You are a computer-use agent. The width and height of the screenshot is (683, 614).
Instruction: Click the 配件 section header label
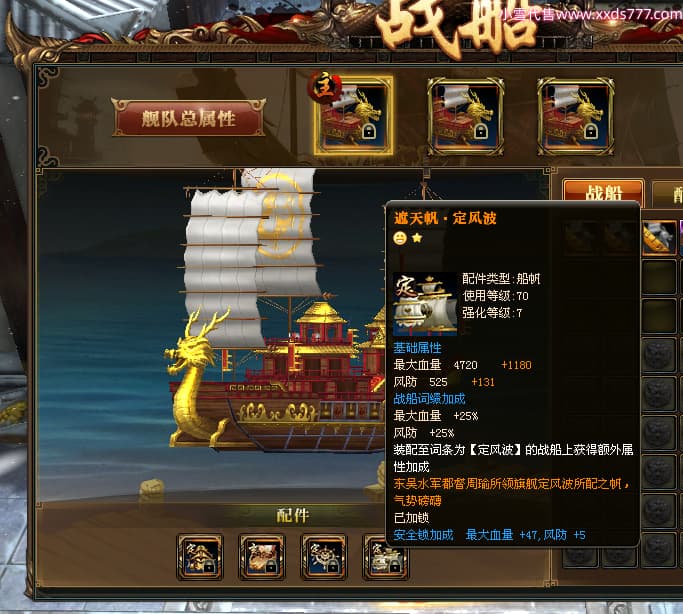(x=293, y=515)
